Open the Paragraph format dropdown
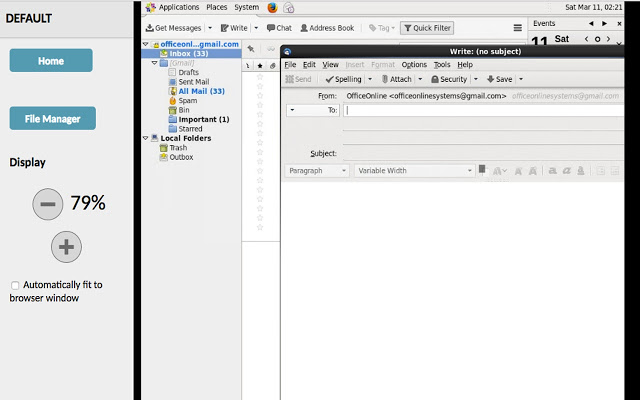The width and height of the screenshot is (640, 400). 317,171
